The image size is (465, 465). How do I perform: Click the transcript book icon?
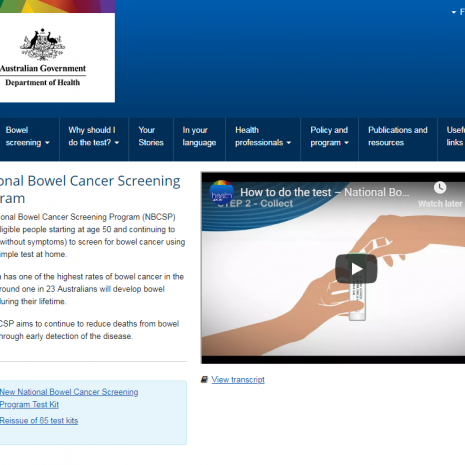[204, 379]
